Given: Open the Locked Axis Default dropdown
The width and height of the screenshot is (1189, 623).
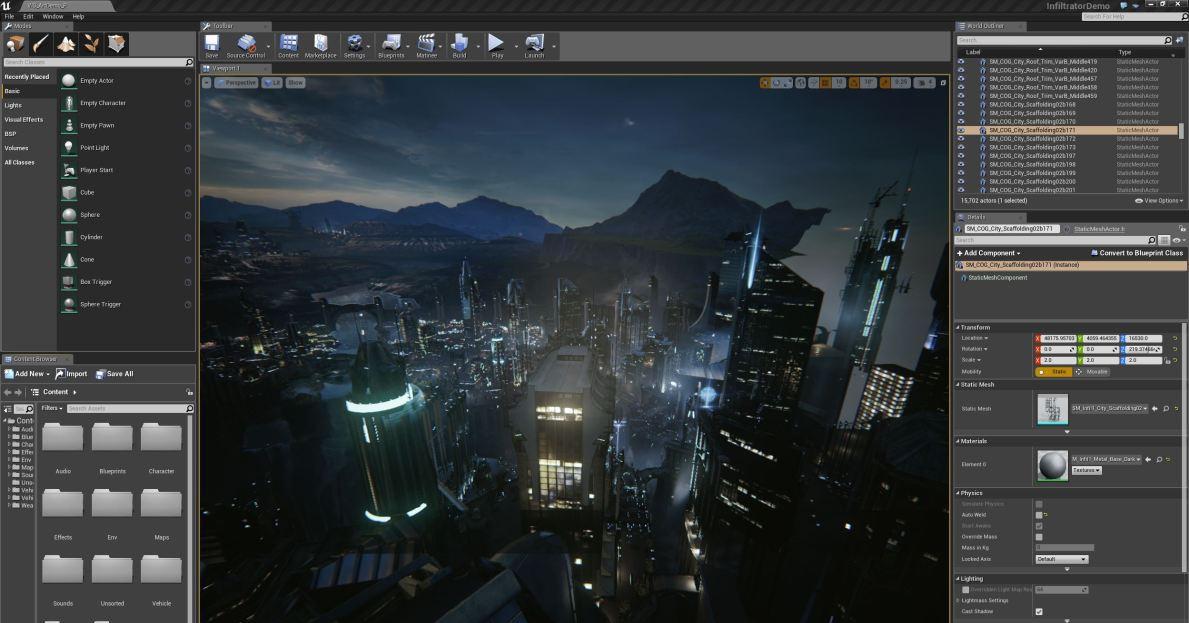Looking at the screenshot, I should click(1062, 559).
